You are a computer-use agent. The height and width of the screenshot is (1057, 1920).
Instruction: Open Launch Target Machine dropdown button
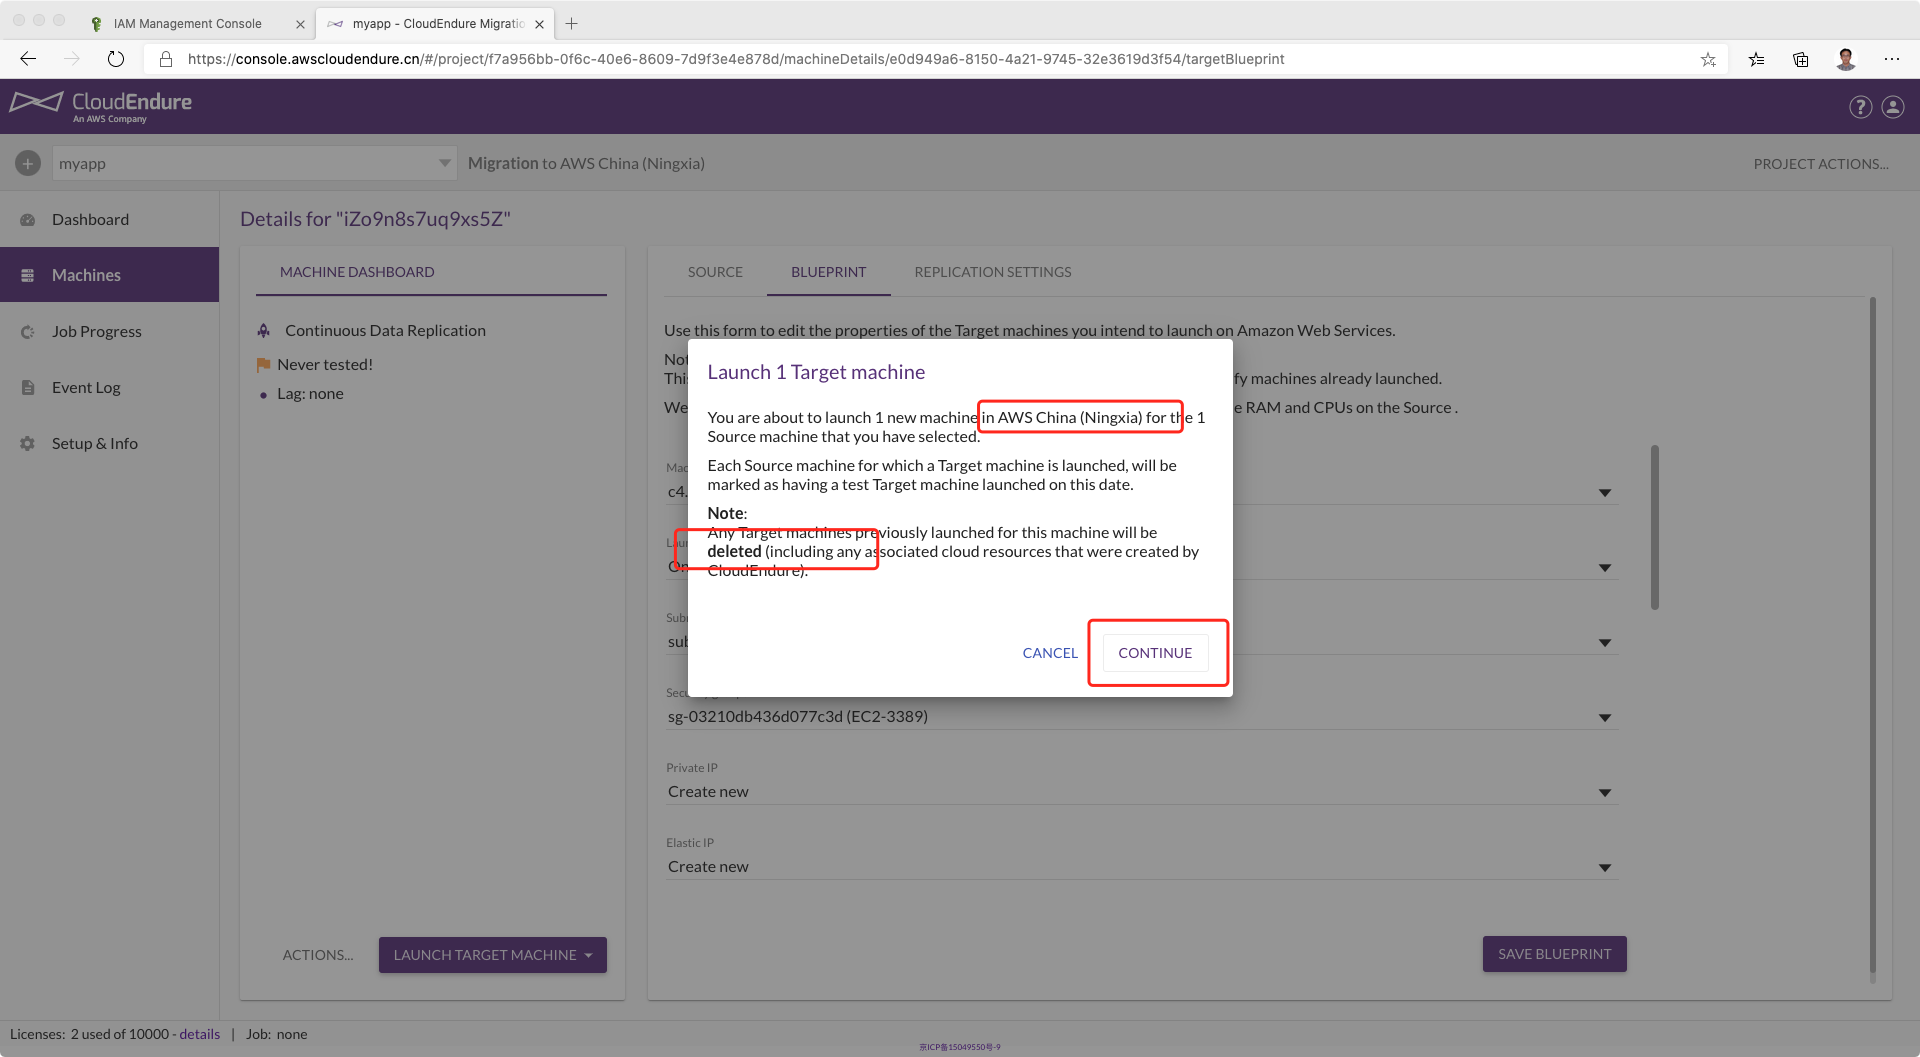click(492, 955)
